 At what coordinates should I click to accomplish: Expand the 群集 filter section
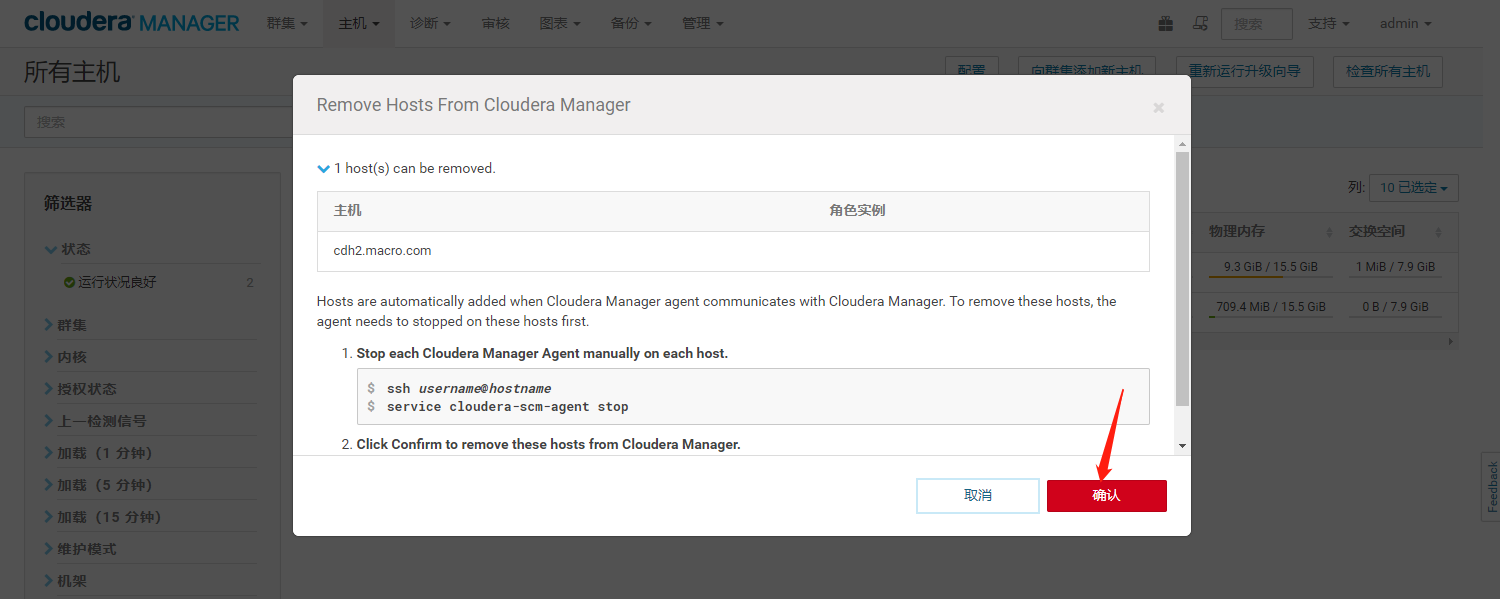pos(66,325)
